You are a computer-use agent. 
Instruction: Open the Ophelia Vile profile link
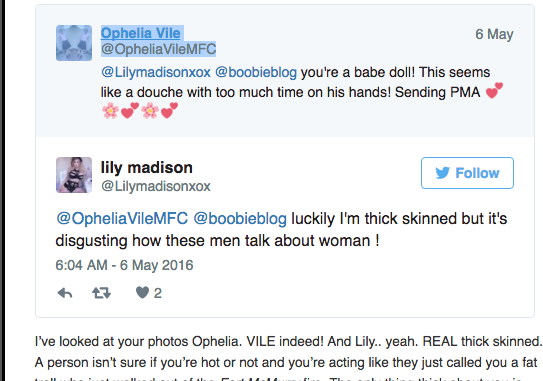coord(141,33)
